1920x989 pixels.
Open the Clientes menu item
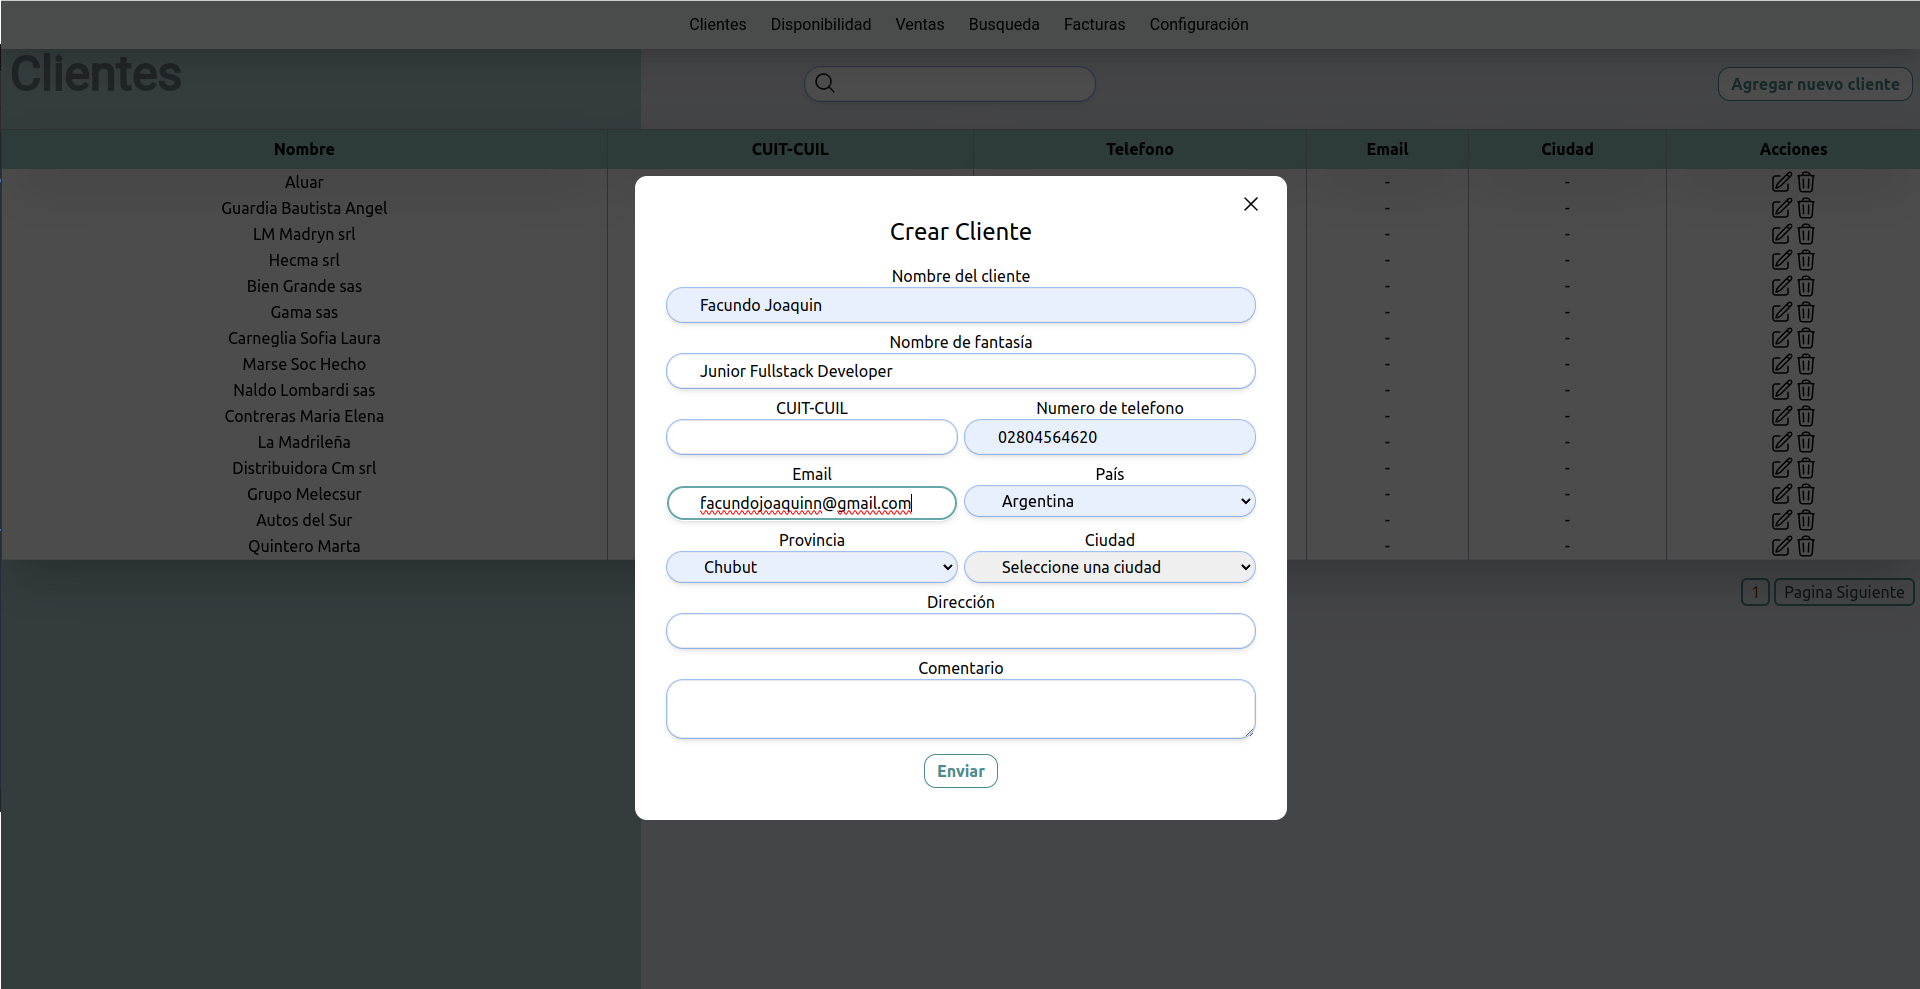click(x=717, y=24)
